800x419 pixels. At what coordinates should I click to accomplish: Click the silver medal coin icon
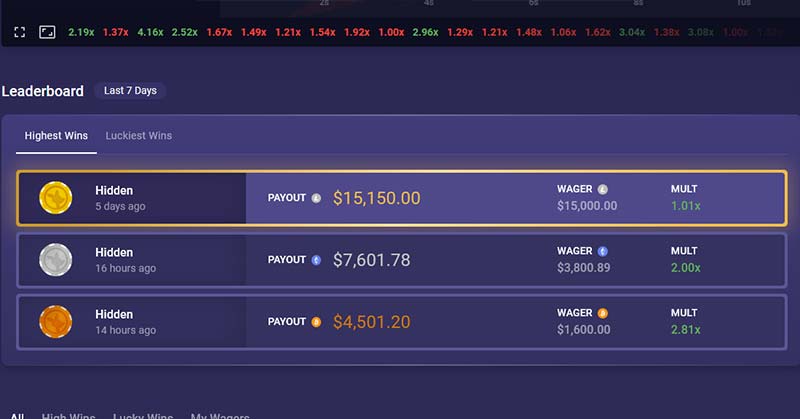(x=56, y=260)
